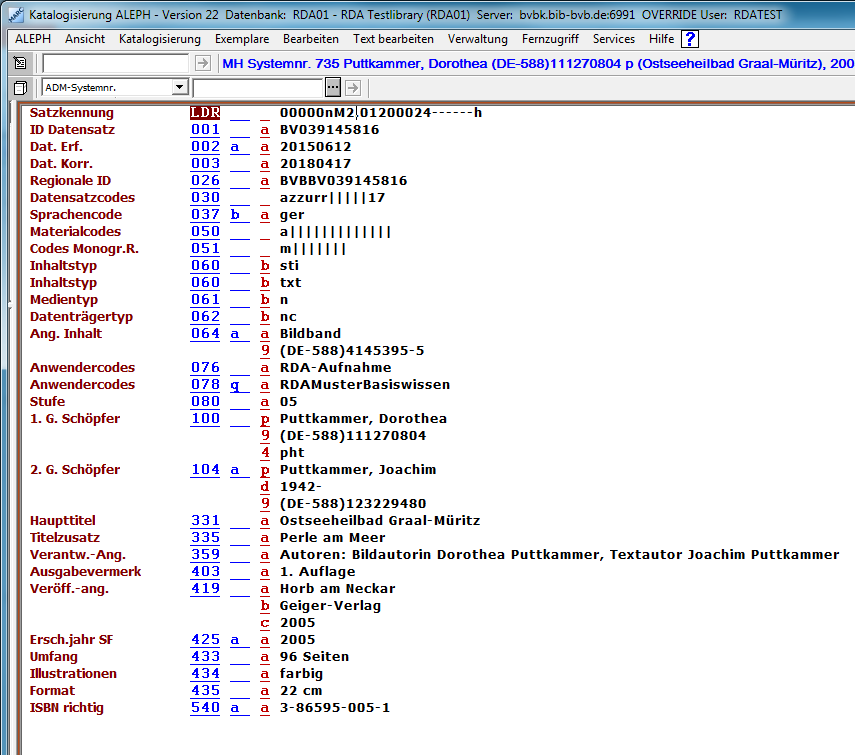Click the record icon left of the top search field
This screenshot has height=755, width=855.
click(19, 63)
